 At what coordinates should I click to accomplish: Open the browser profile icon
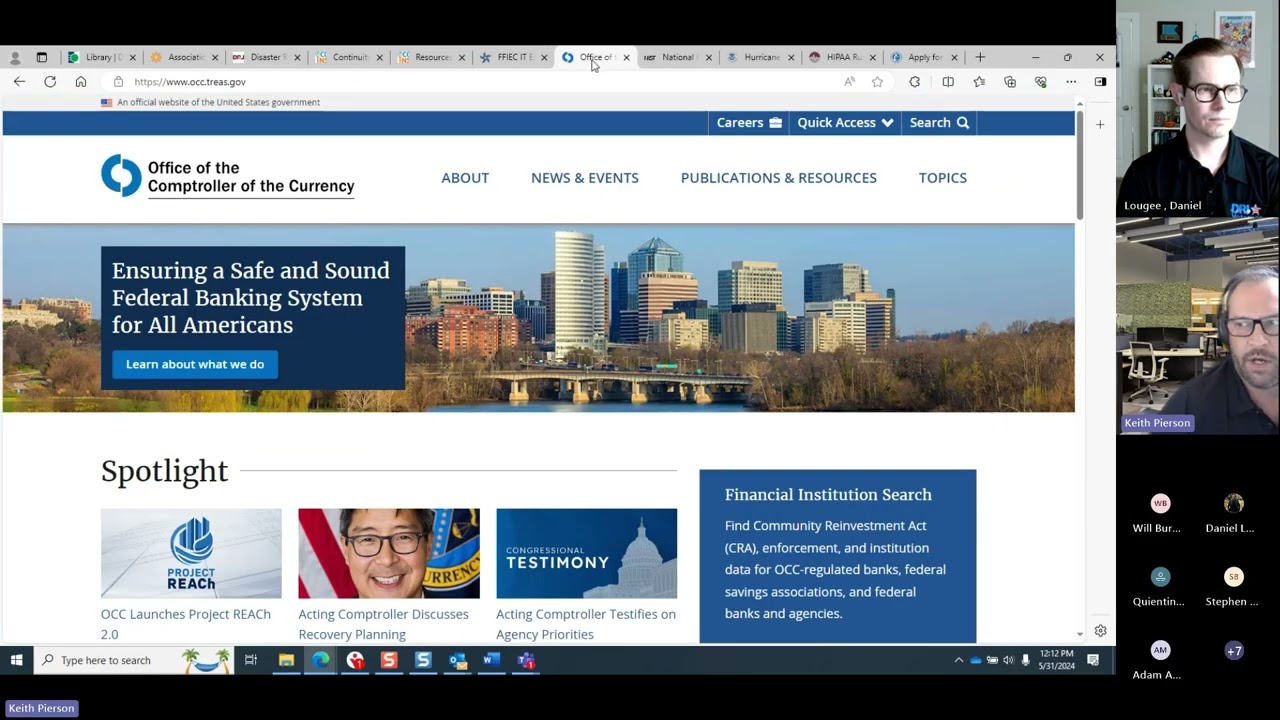click(x=14, y=57)
